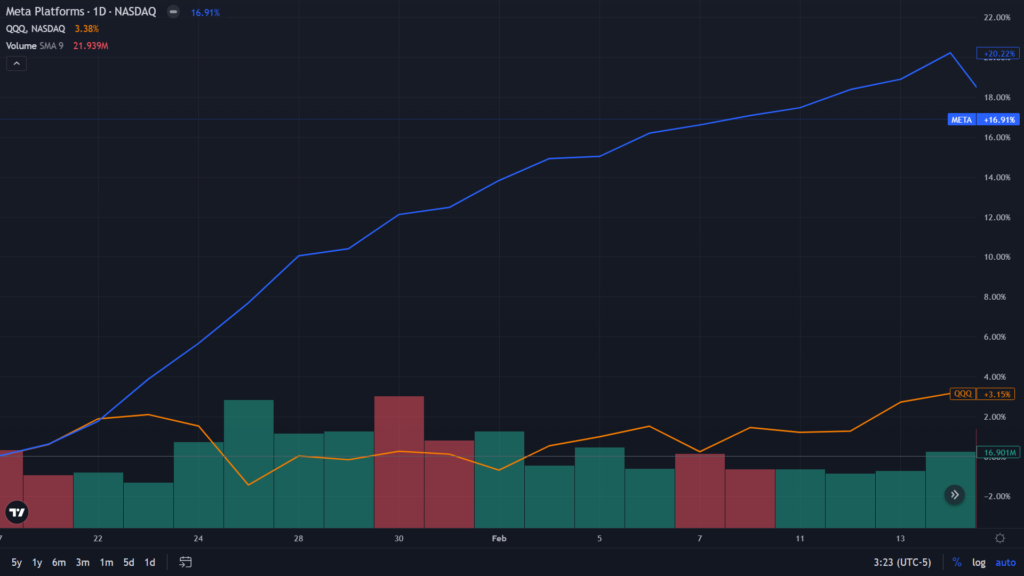1024x576 pixels.
Task: Select the 1m time range
Action: click(x=106, y=562)
